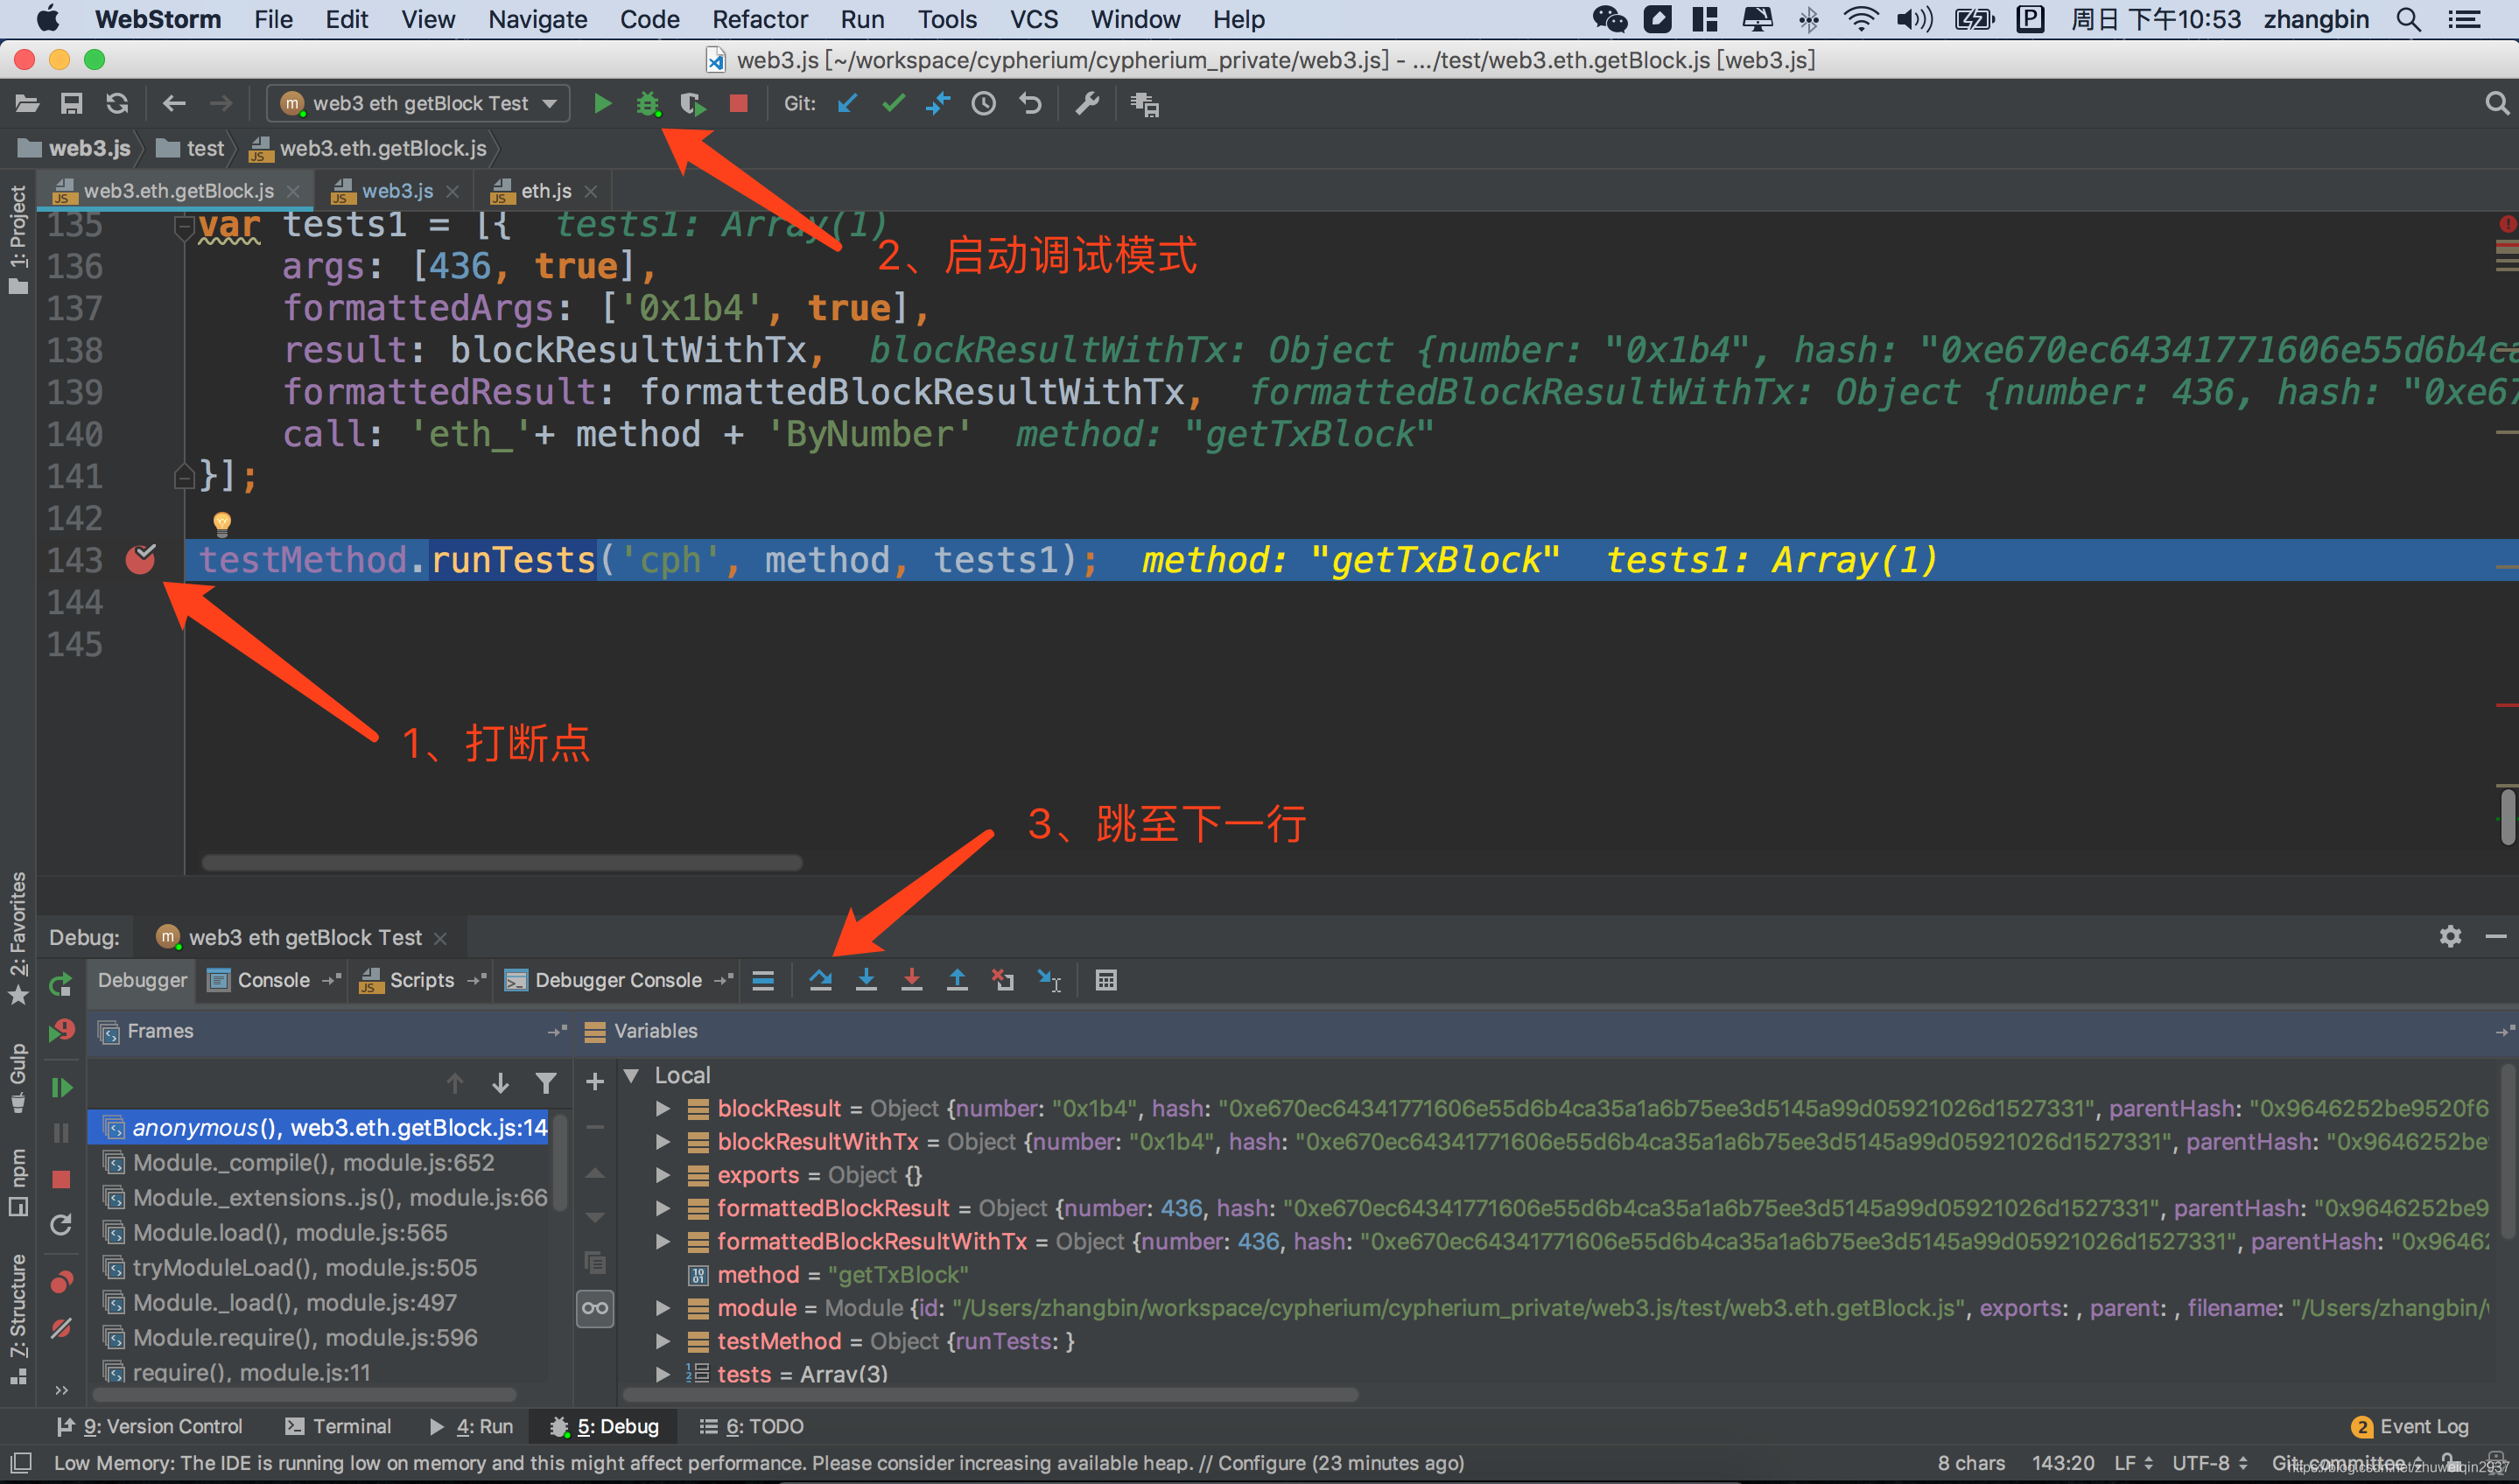Expand the blockResult variable
Screen dimensions: 2519x1484
coord(662,1108)
